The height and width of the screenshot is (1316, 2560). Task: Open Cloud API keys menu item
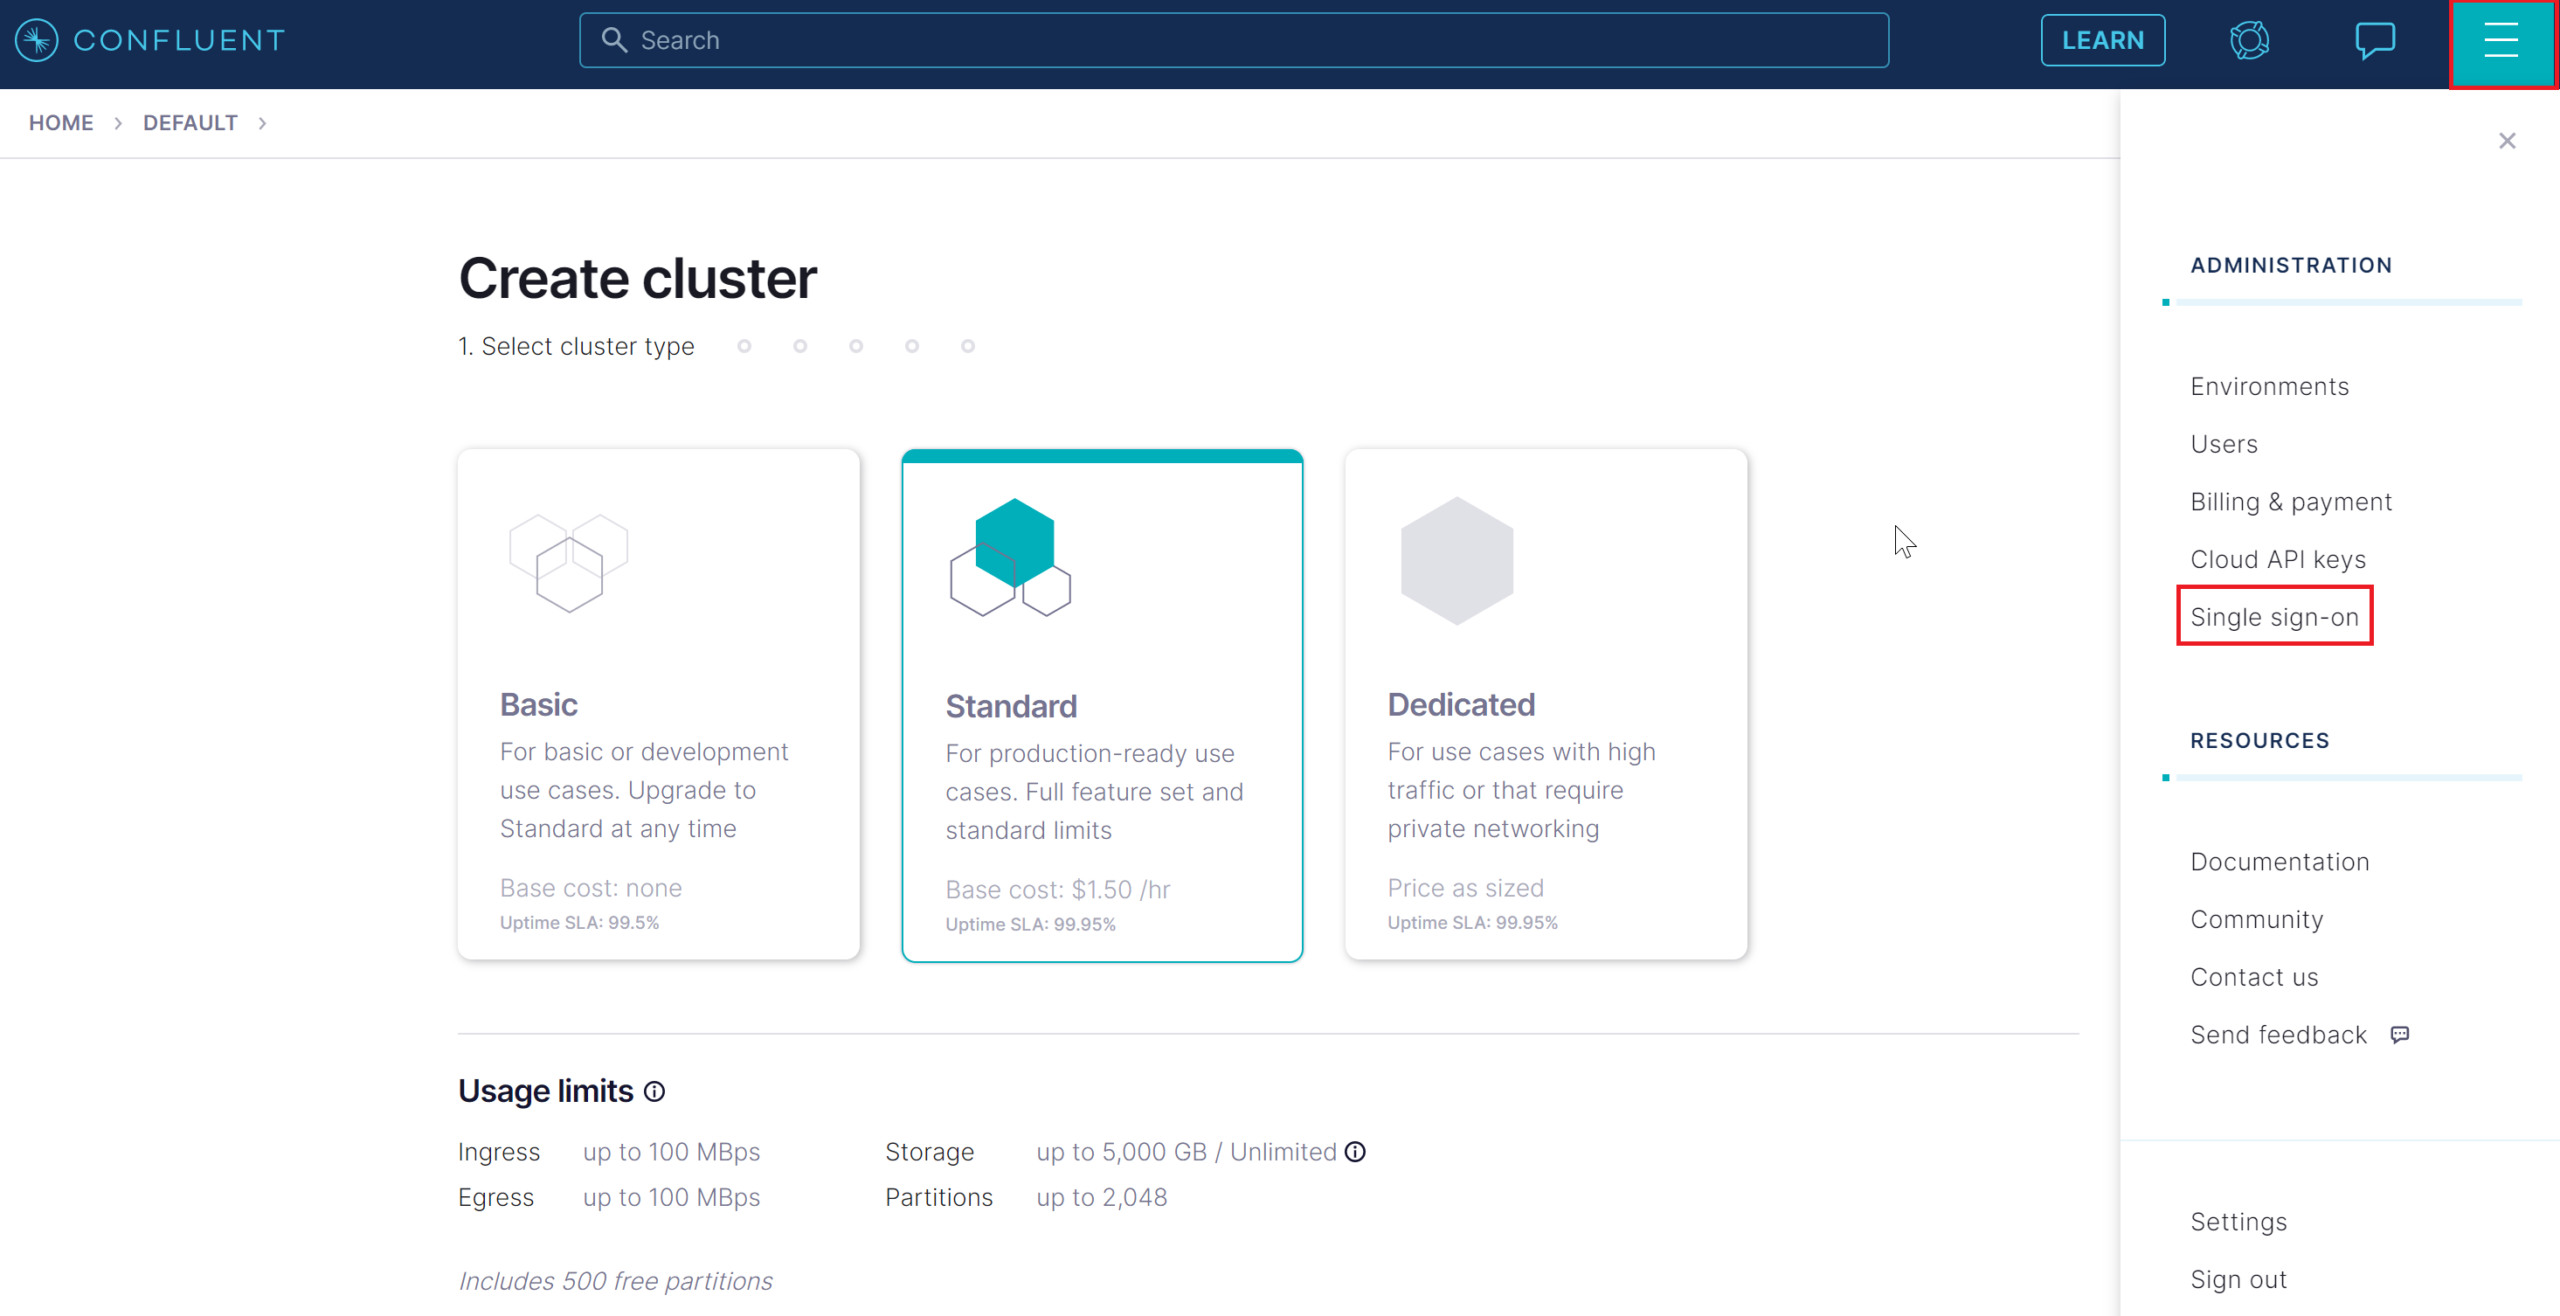click(x=2277, y=559)
